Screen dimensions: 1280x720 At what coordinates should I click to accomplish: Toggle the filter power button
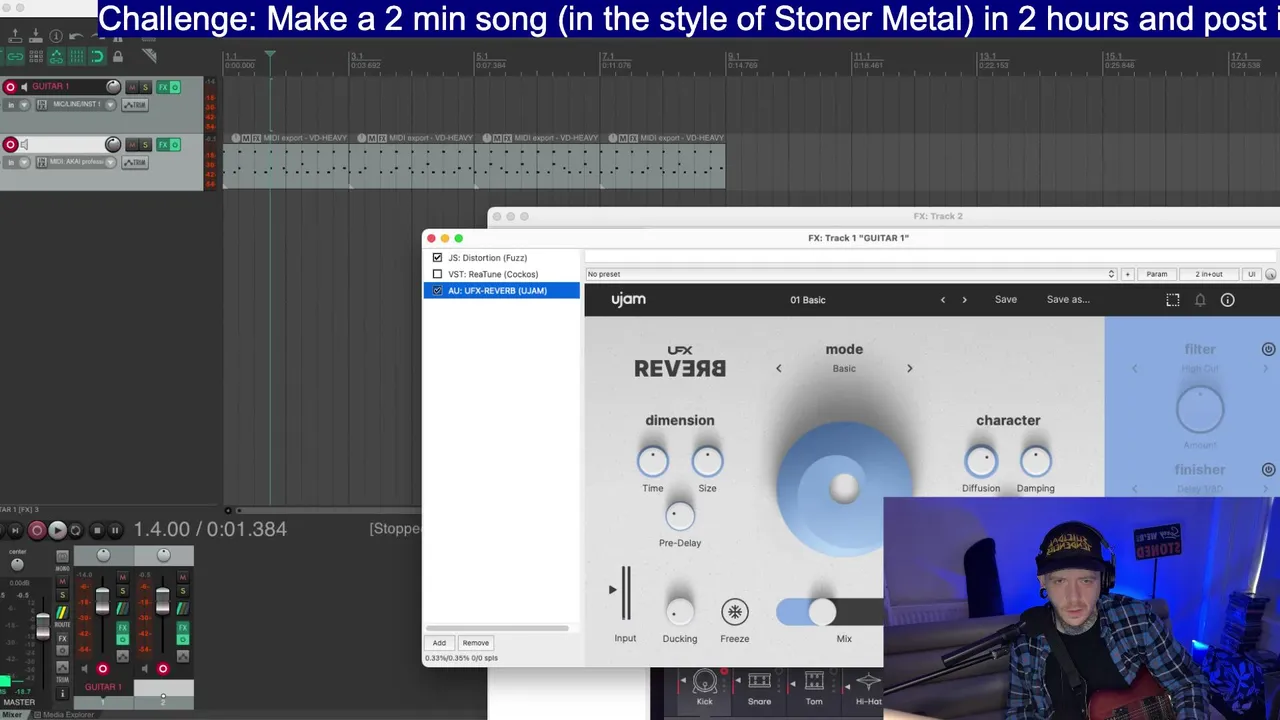click(1268, 349)
